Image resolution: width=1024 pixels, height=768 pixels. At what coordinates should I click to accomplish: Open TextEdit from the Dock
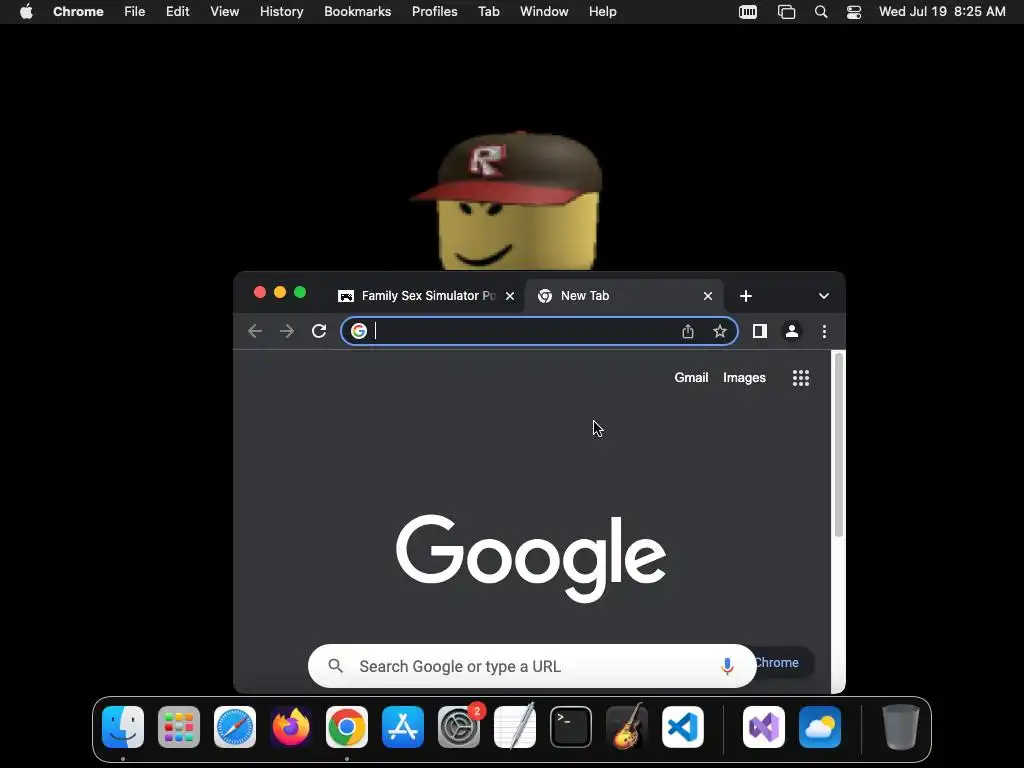(x=515, y=727)
